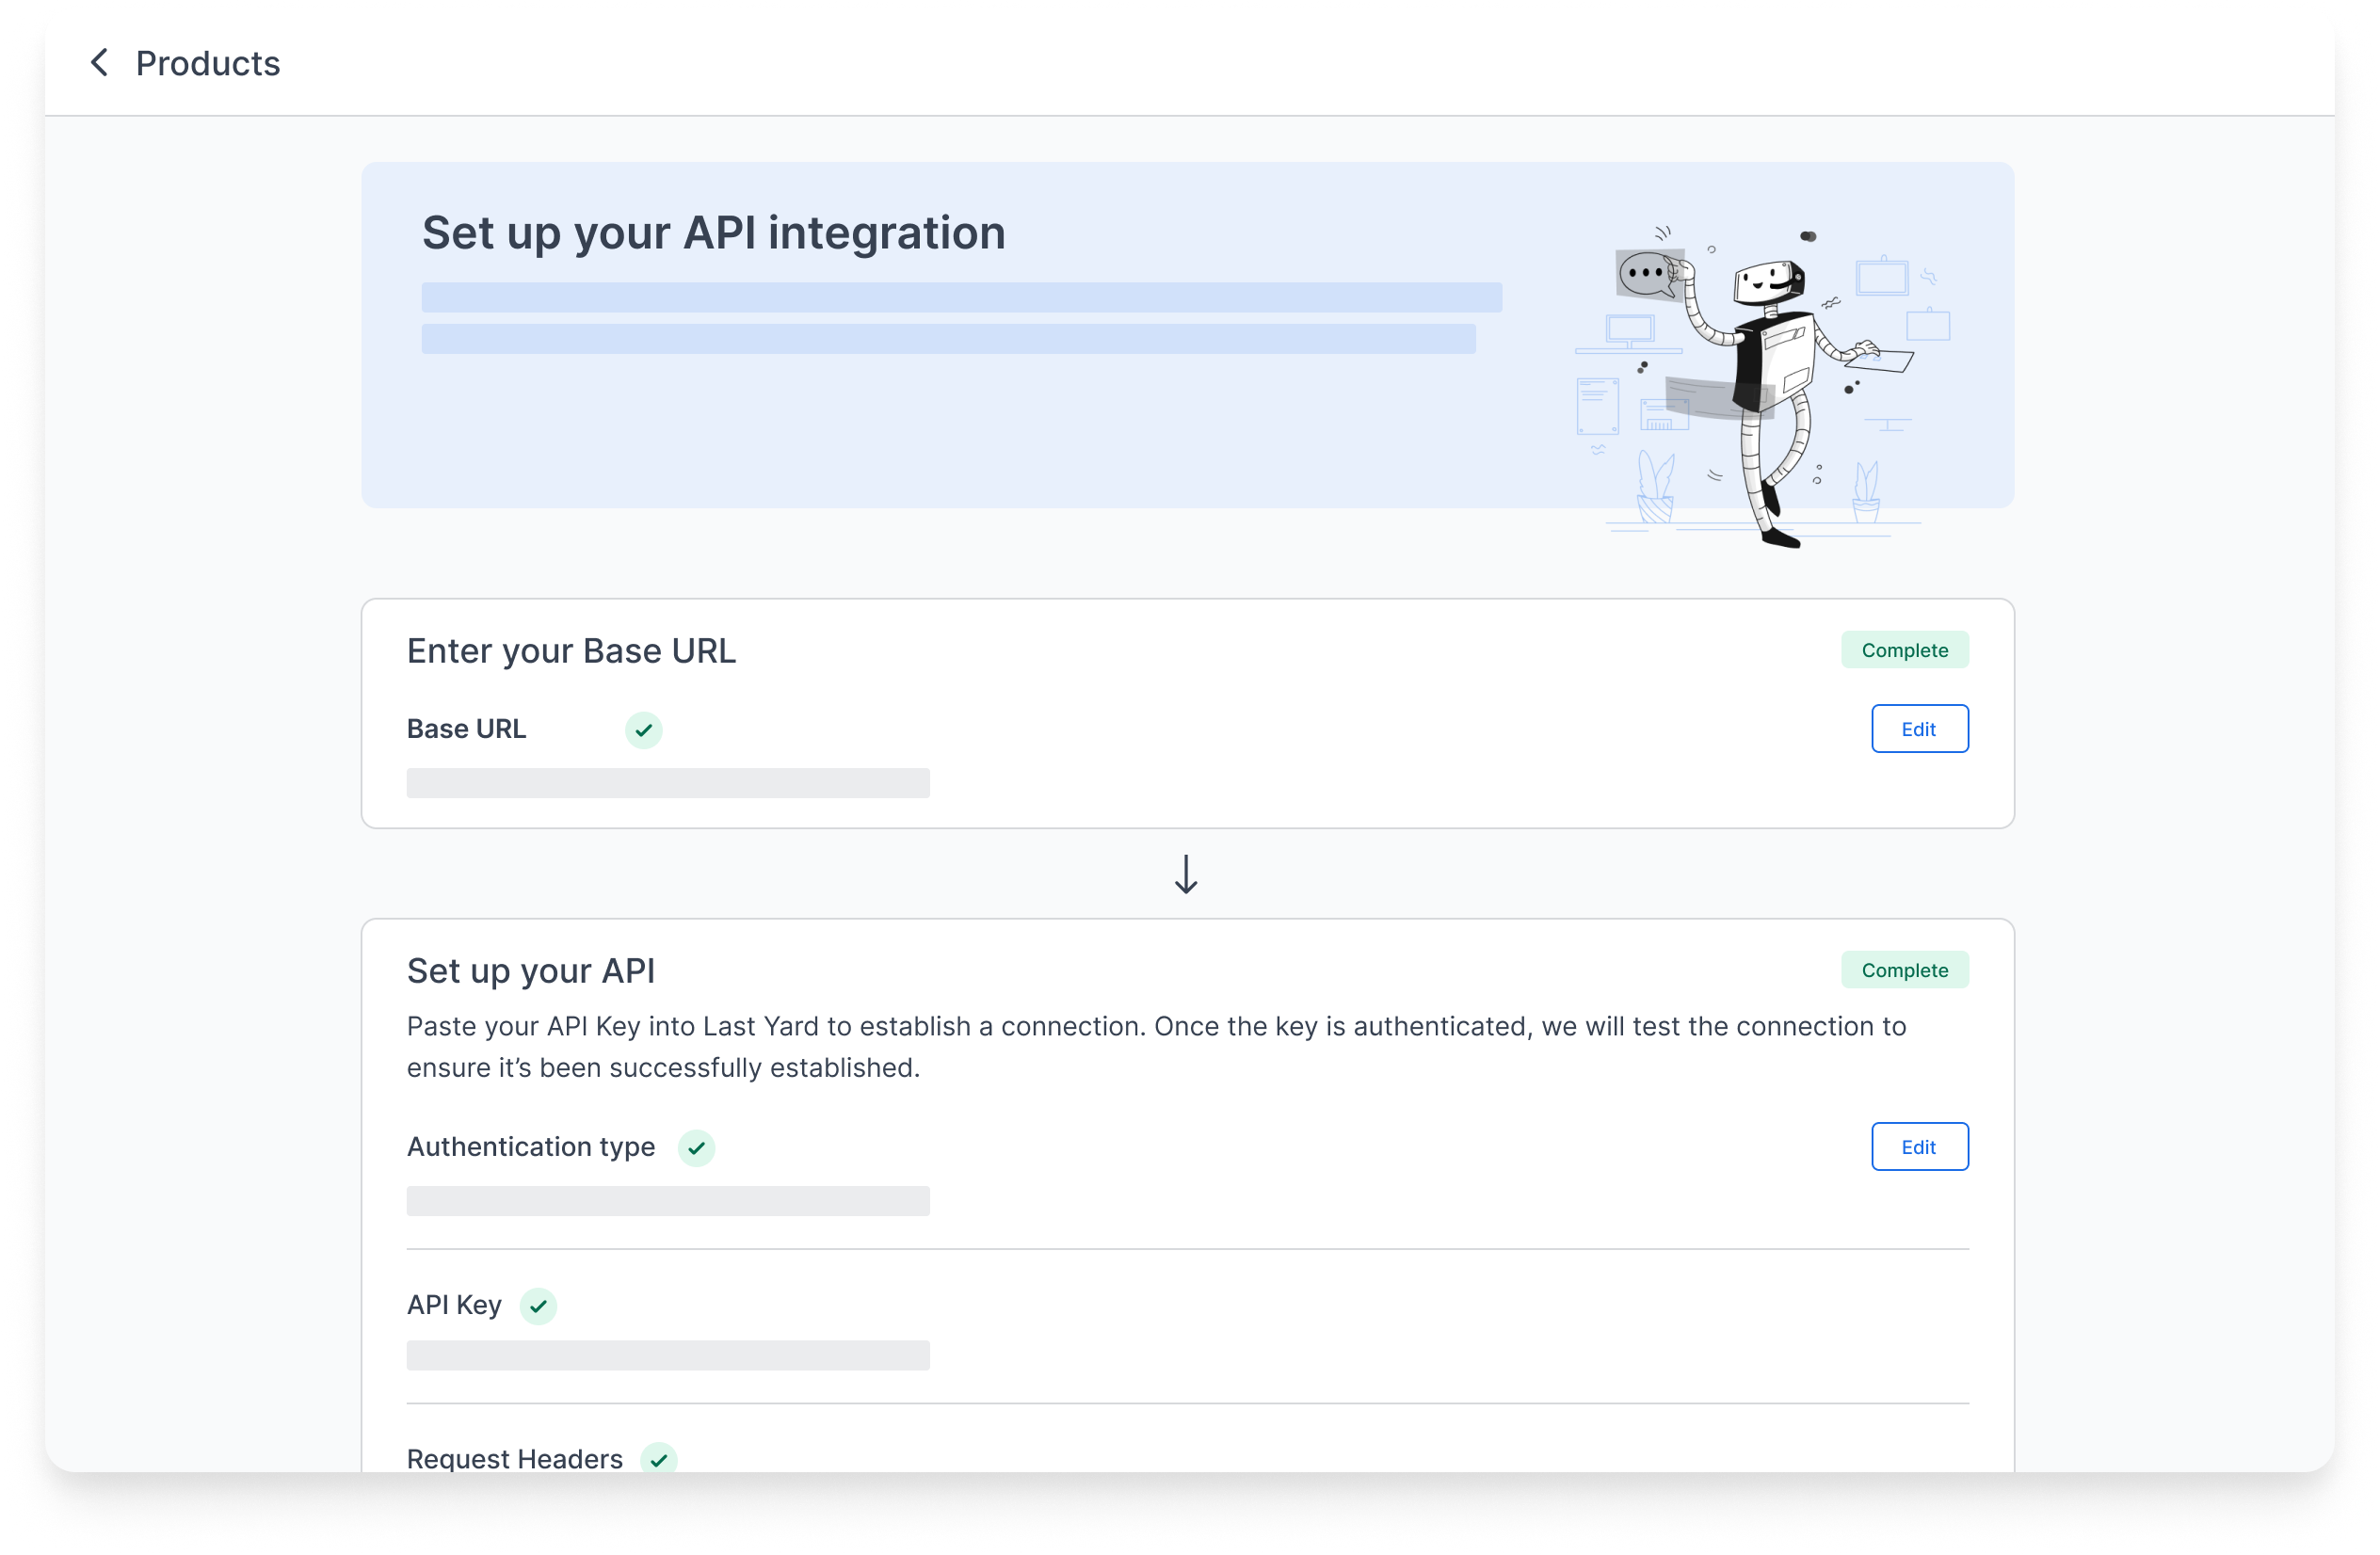The height and width of the screenshot is (1555, 2380).
Task: Click the Base URL value field
Action: click(x=667, y=783)
